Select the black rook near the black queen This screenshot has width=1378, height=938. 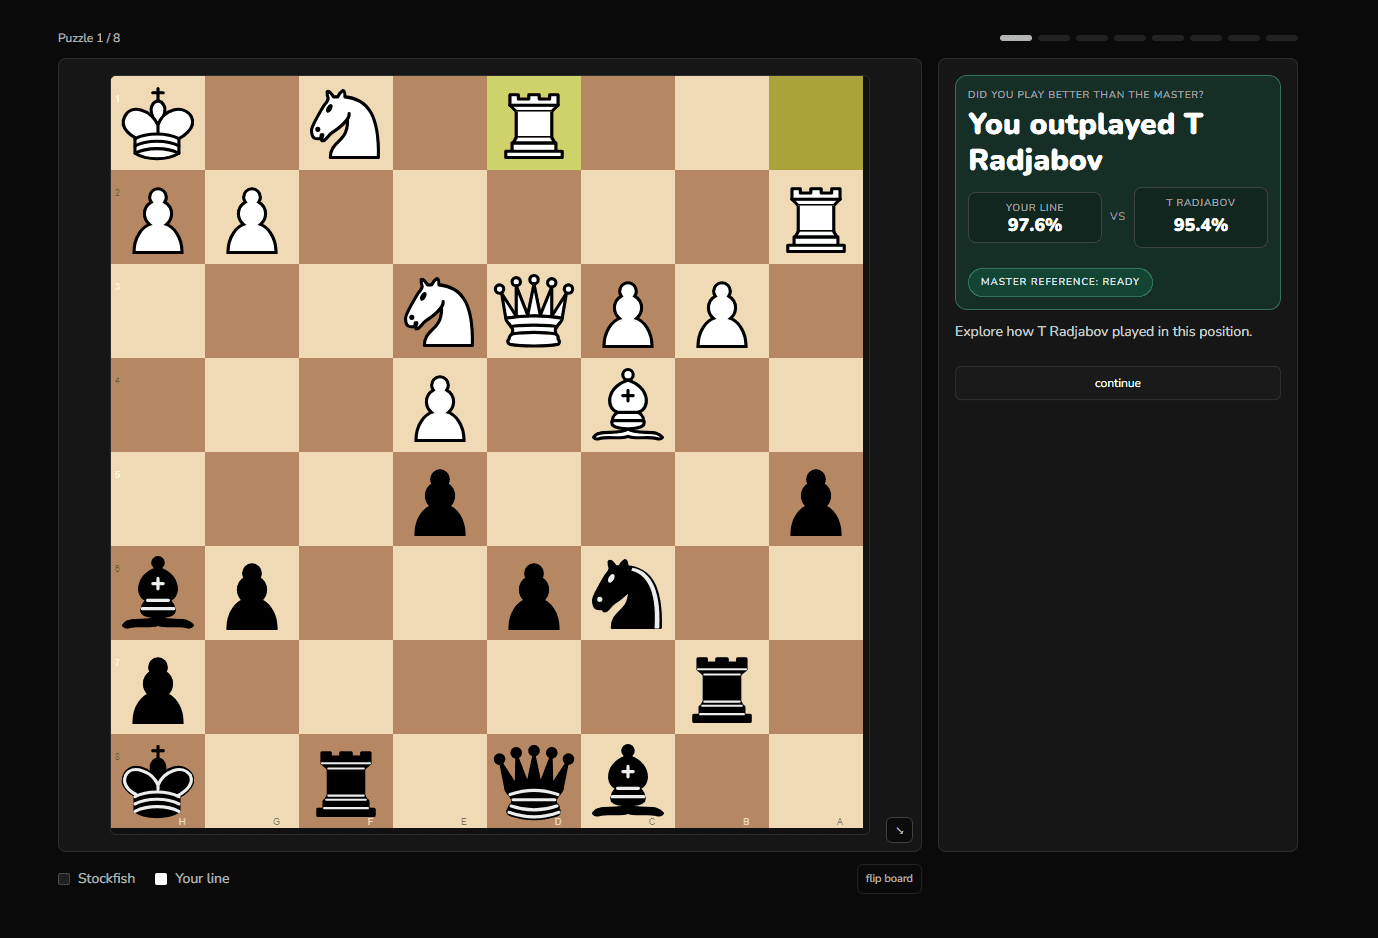(345, 782)
